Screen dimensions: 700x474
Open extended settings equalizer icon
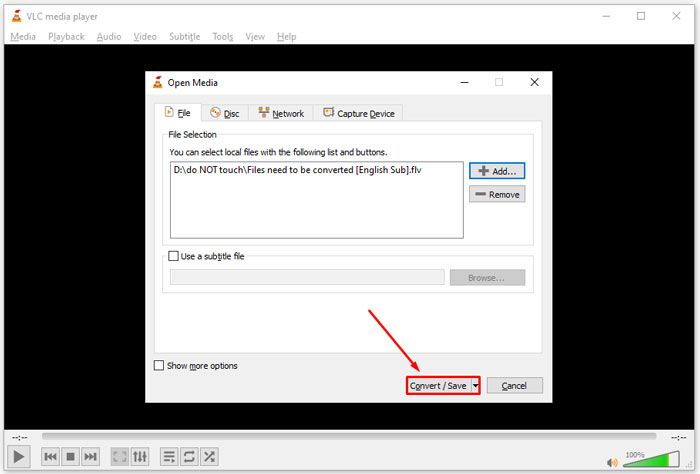(x=140, y=457)
